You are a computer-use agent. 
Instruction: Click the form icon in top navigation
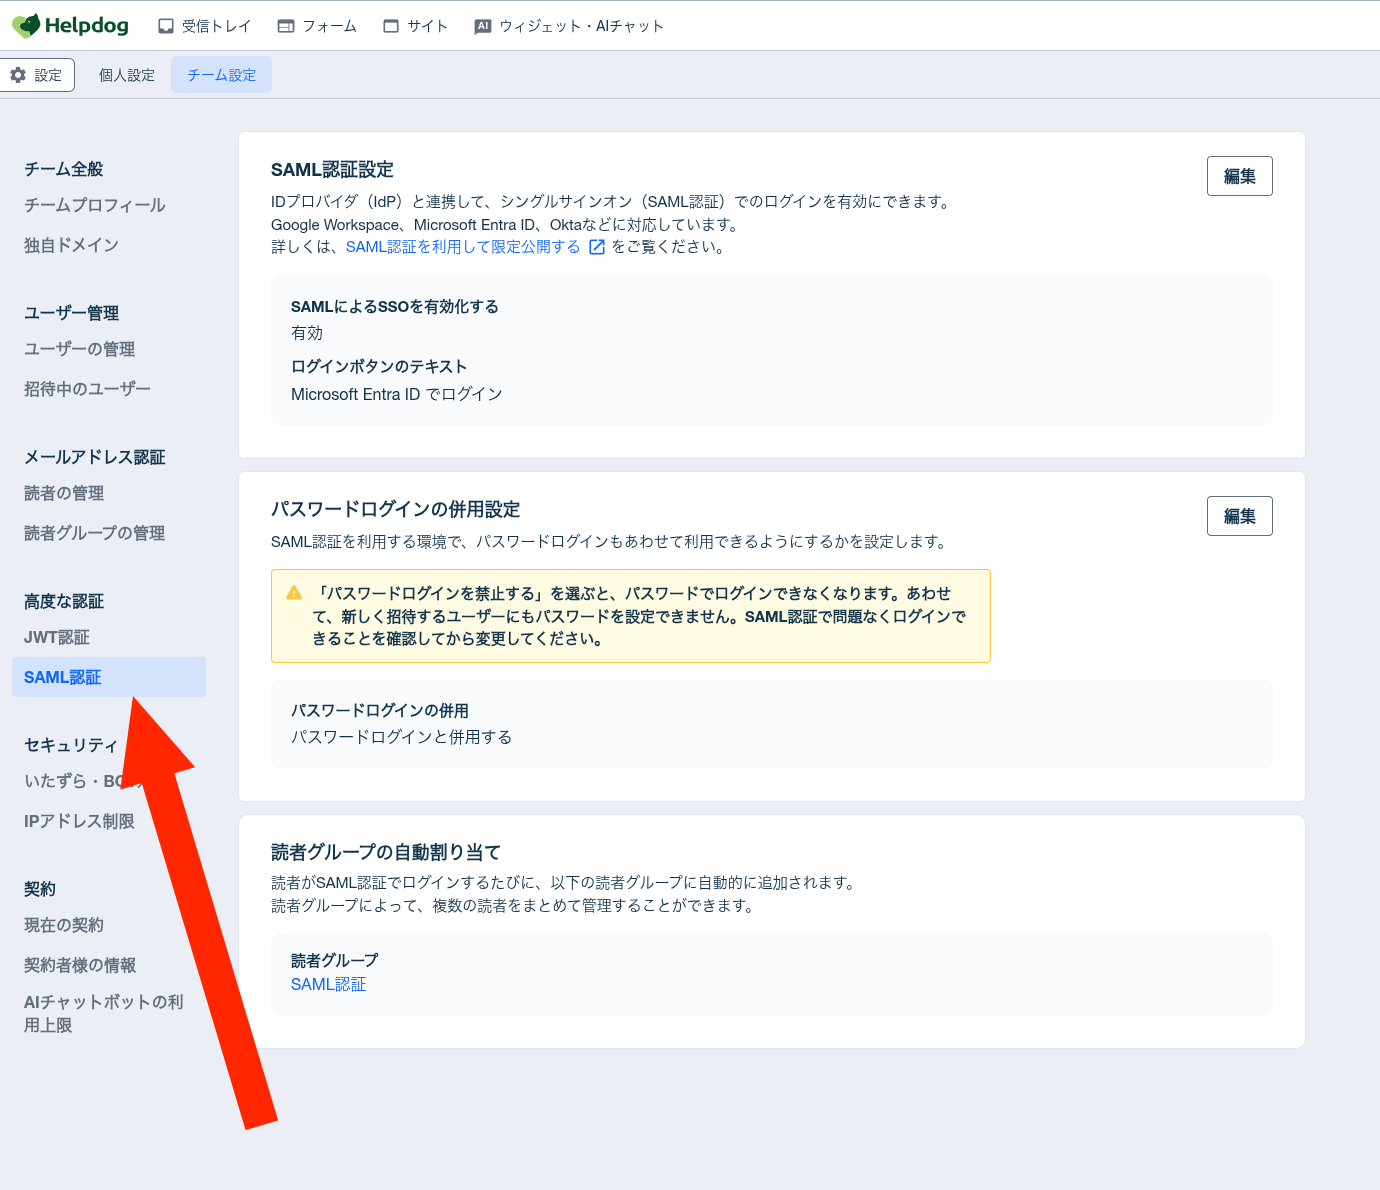pyautogui.click(x=286, y=26)
